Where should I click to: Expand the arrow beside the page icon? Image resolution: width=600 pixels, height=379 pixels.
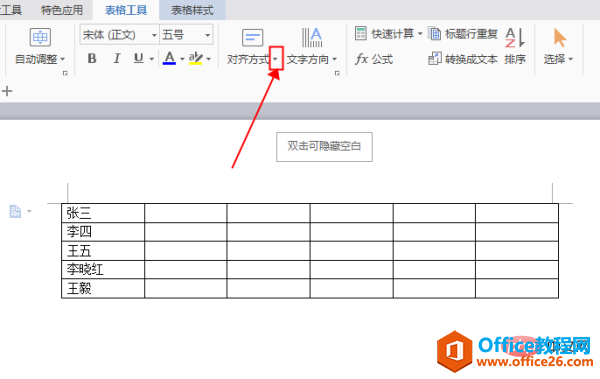click(29, 211)
